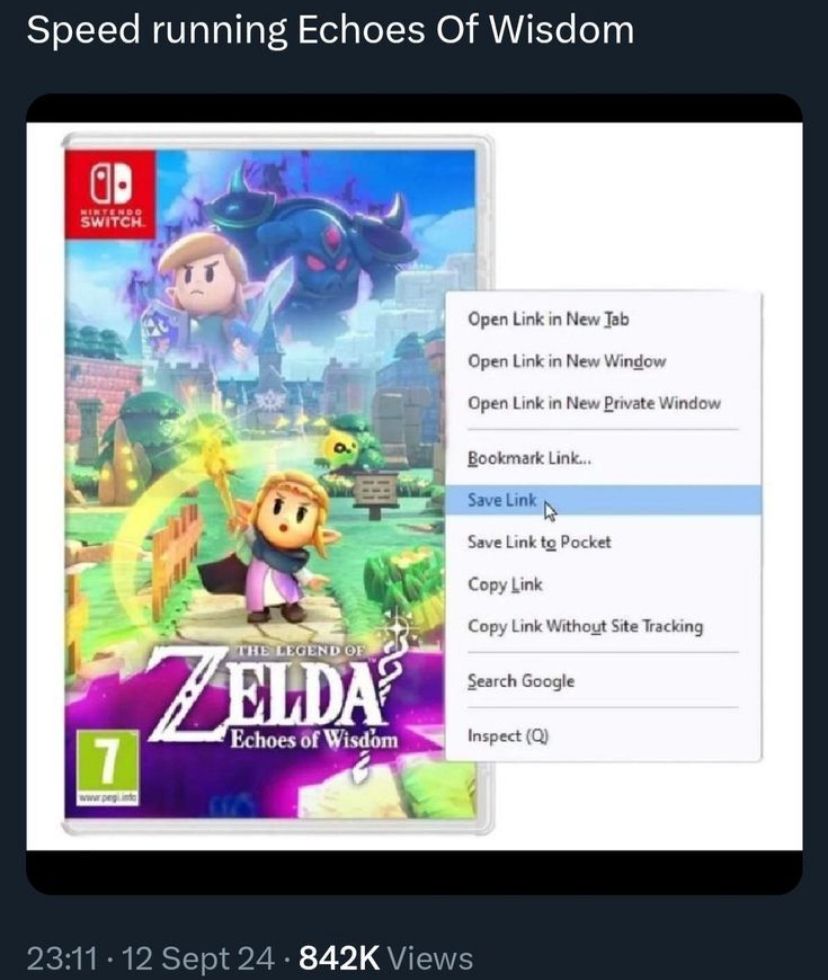
Task: Choose Save Link to Pocket
Action: [604, 542]
